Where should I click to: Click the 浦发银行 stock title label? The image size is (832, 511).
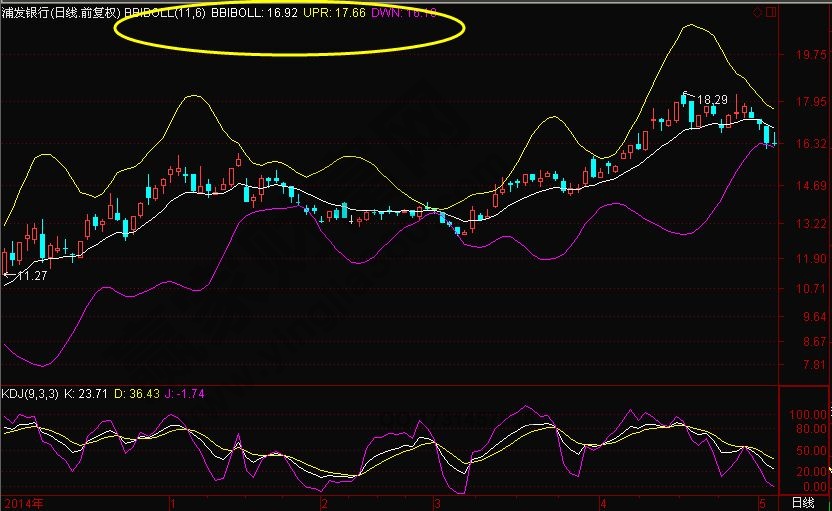click(x=26, y=14)
